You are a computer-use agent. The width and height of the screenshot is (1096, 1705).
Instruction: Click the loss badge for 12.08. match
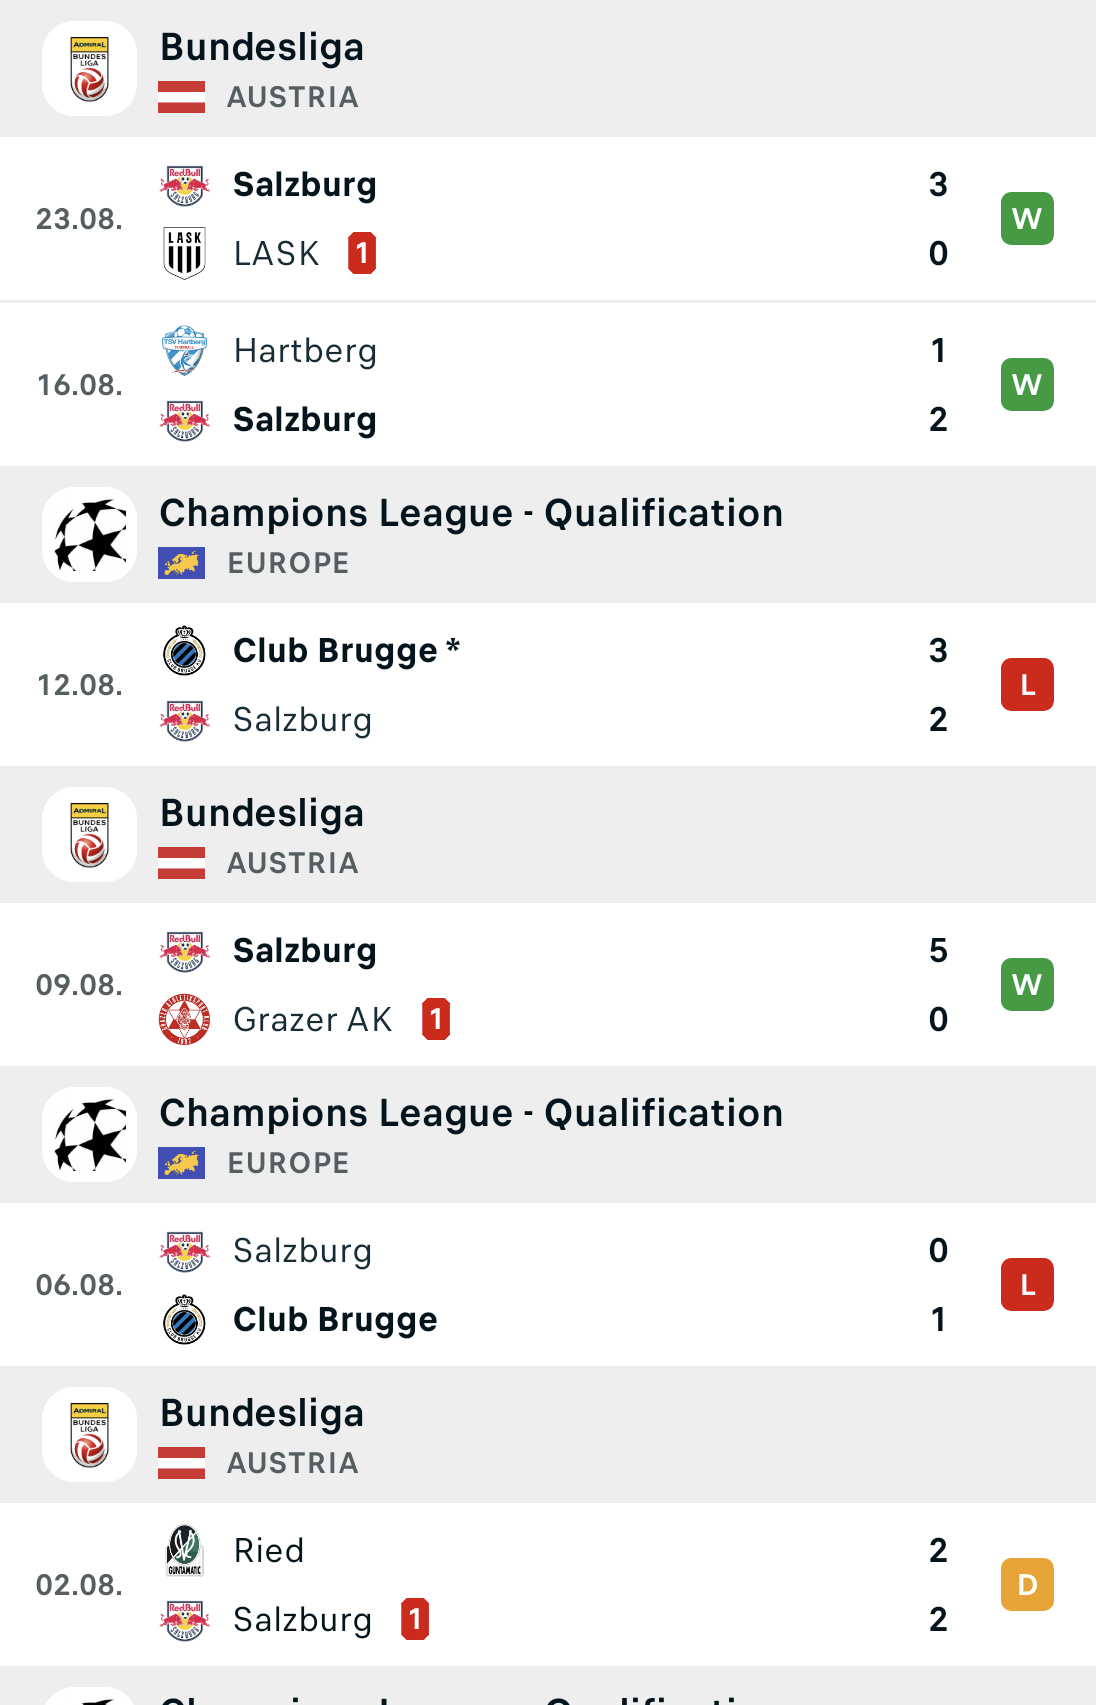(1027, 685)
